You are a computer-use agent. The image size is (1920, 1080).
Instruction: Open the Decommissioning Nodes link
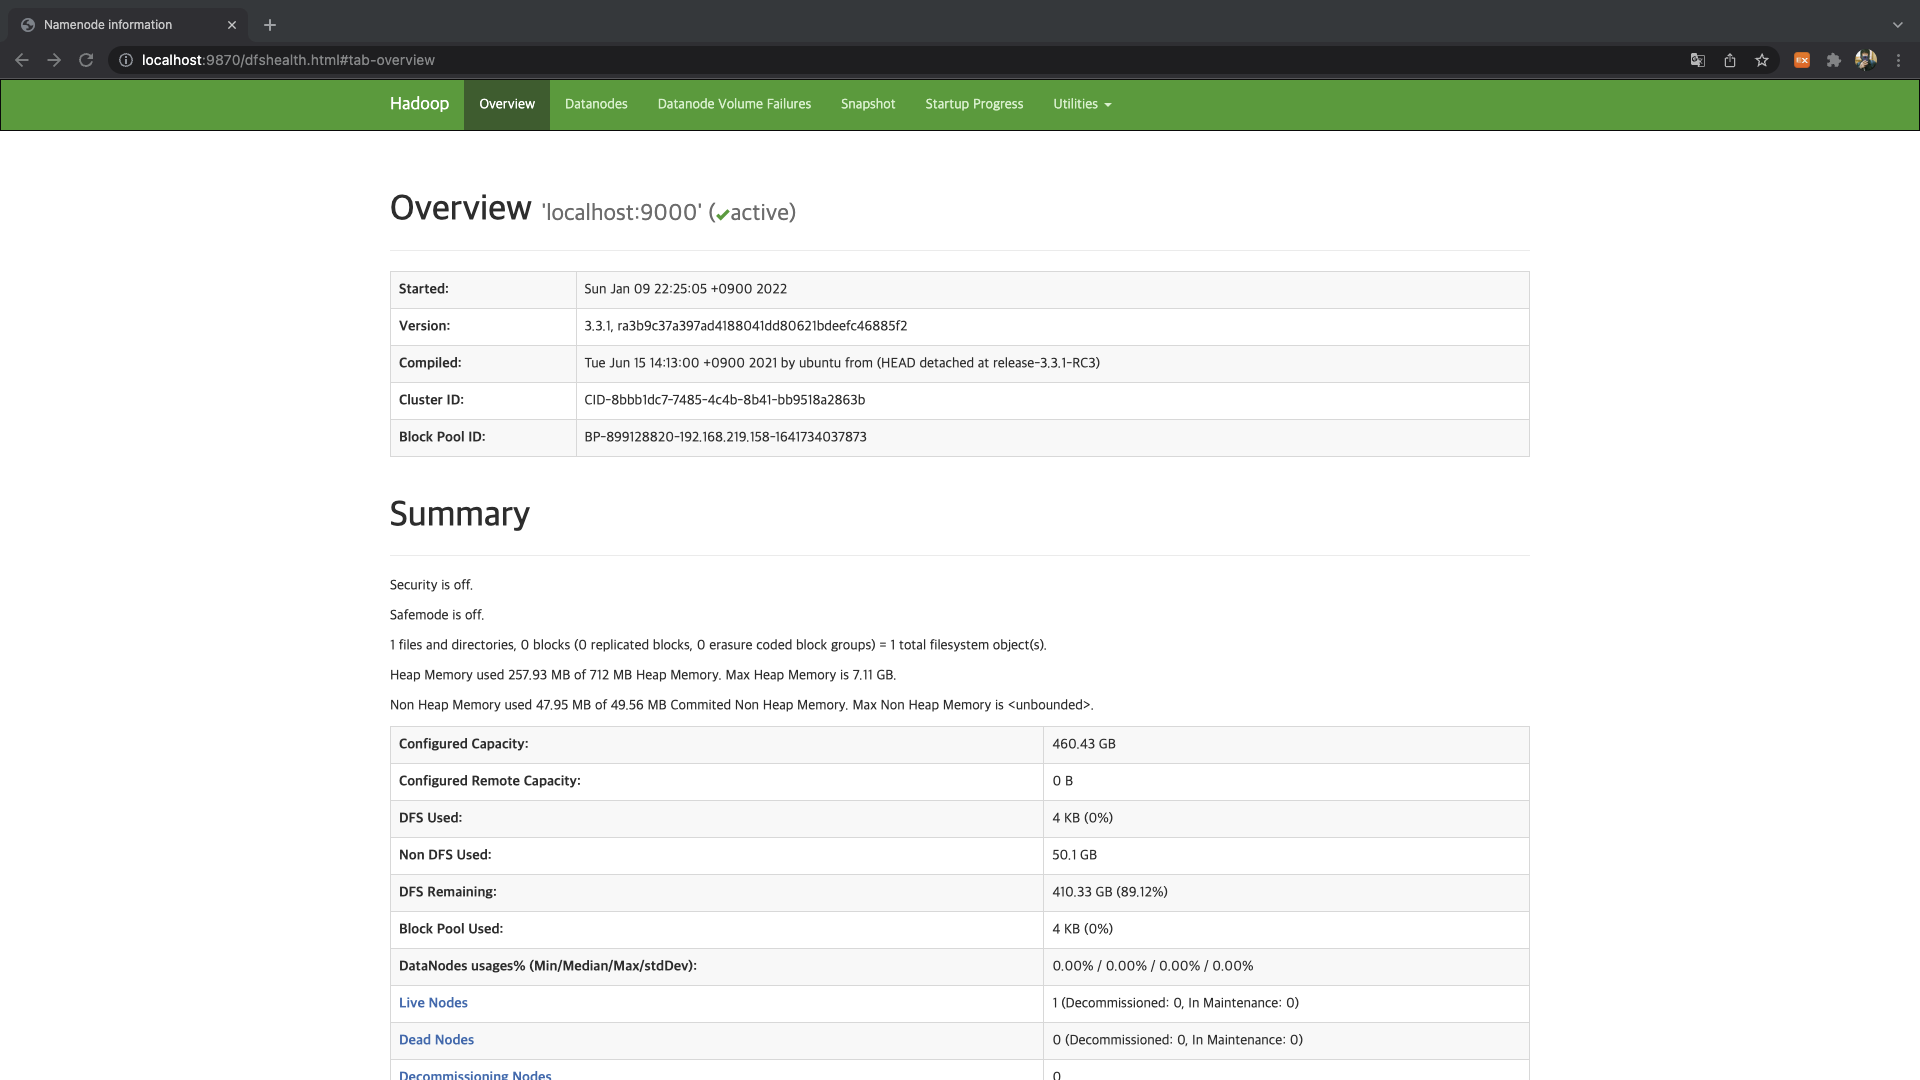click(x=475, y=1075)
